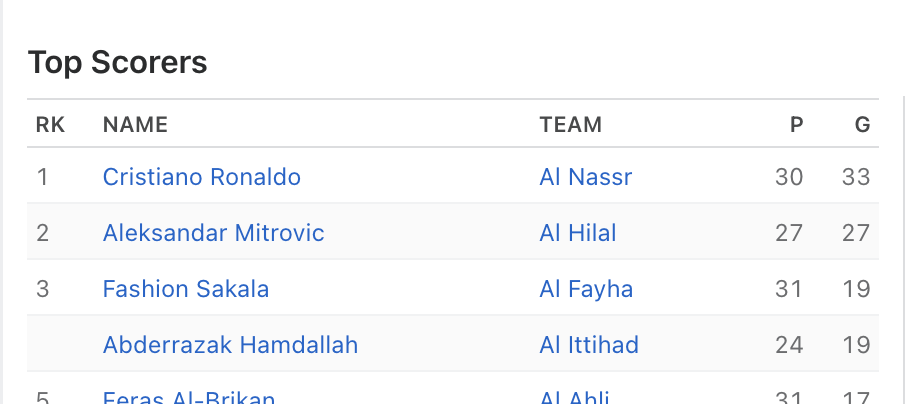Click Fashion Sakala's 31 played value
The image size is (916, 404).
[x=789, y=289]
